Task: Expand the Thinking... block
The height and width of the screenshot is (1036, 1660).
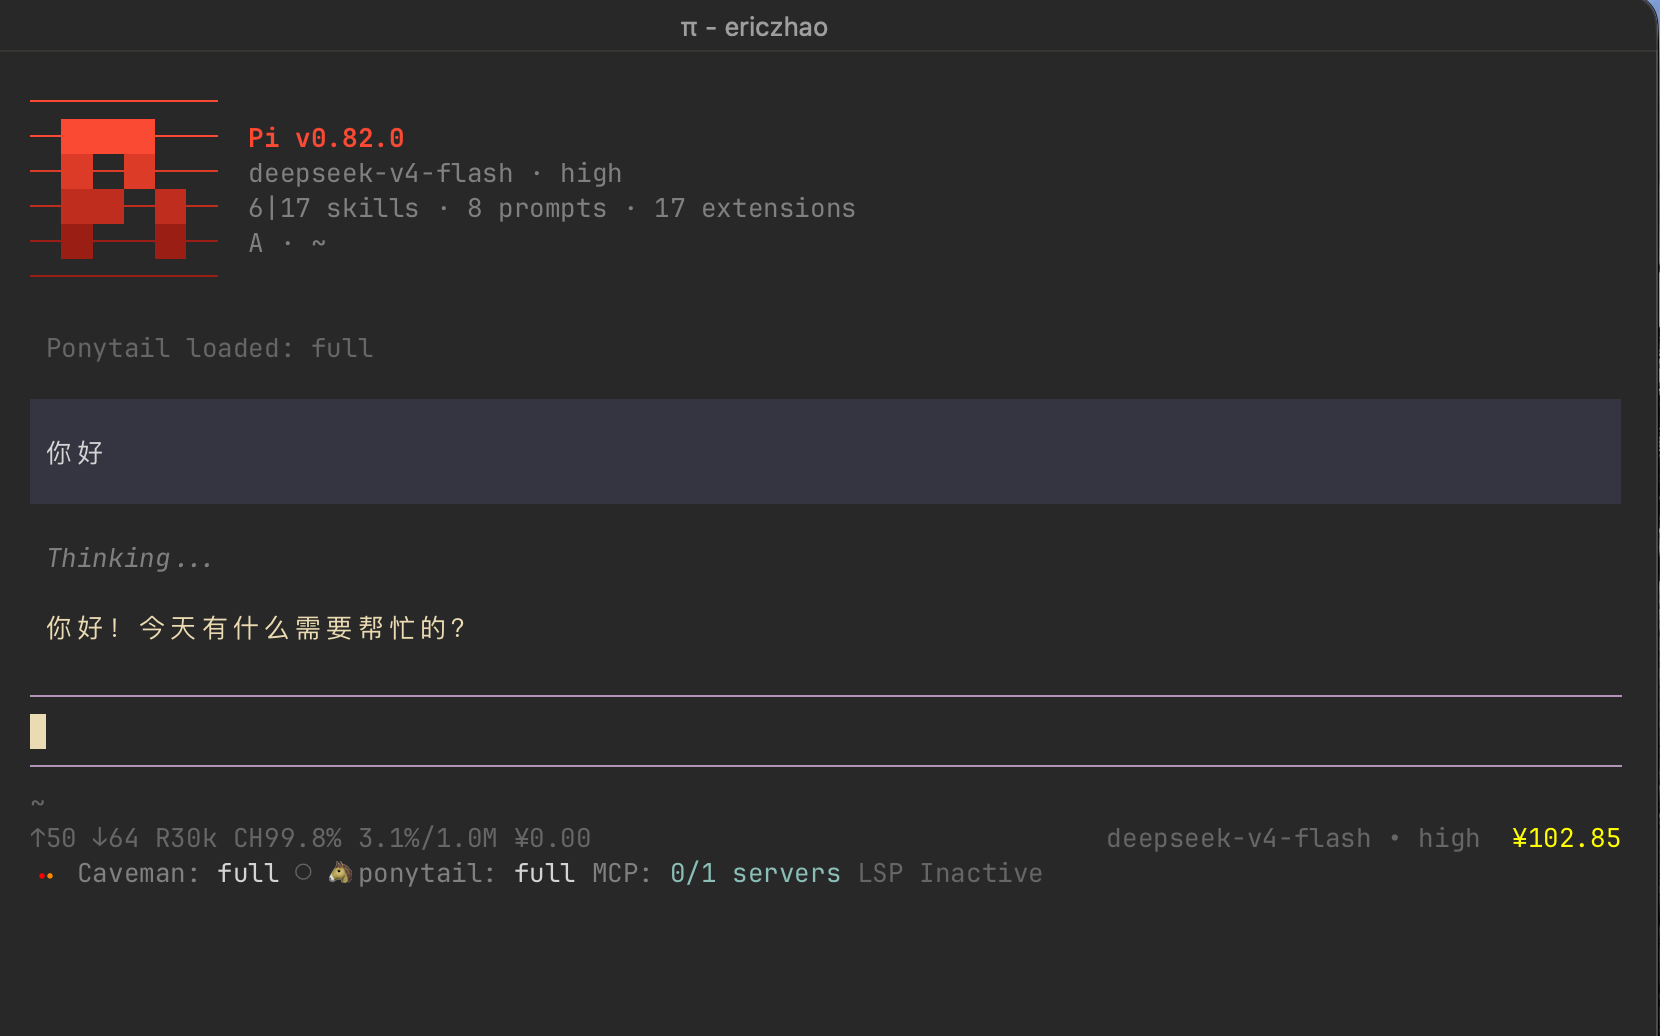Action: tap(130, 558)
